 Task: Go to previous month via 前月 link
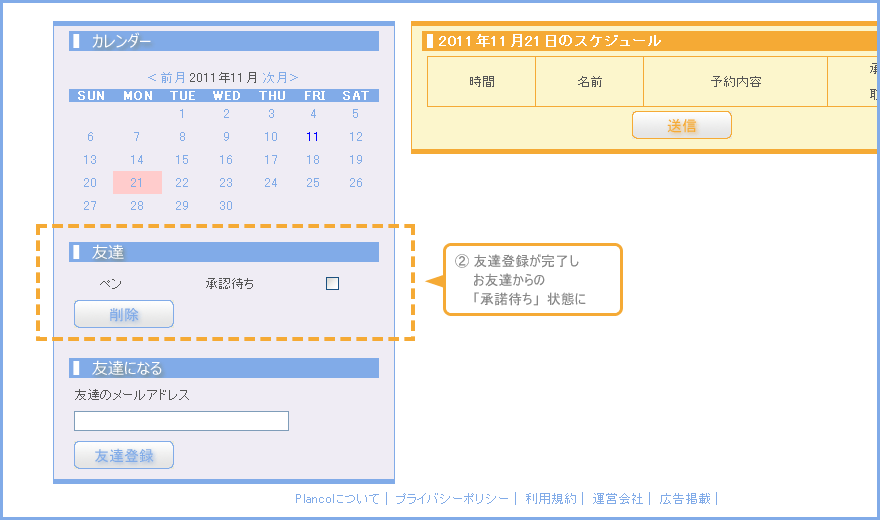point(167,77)
